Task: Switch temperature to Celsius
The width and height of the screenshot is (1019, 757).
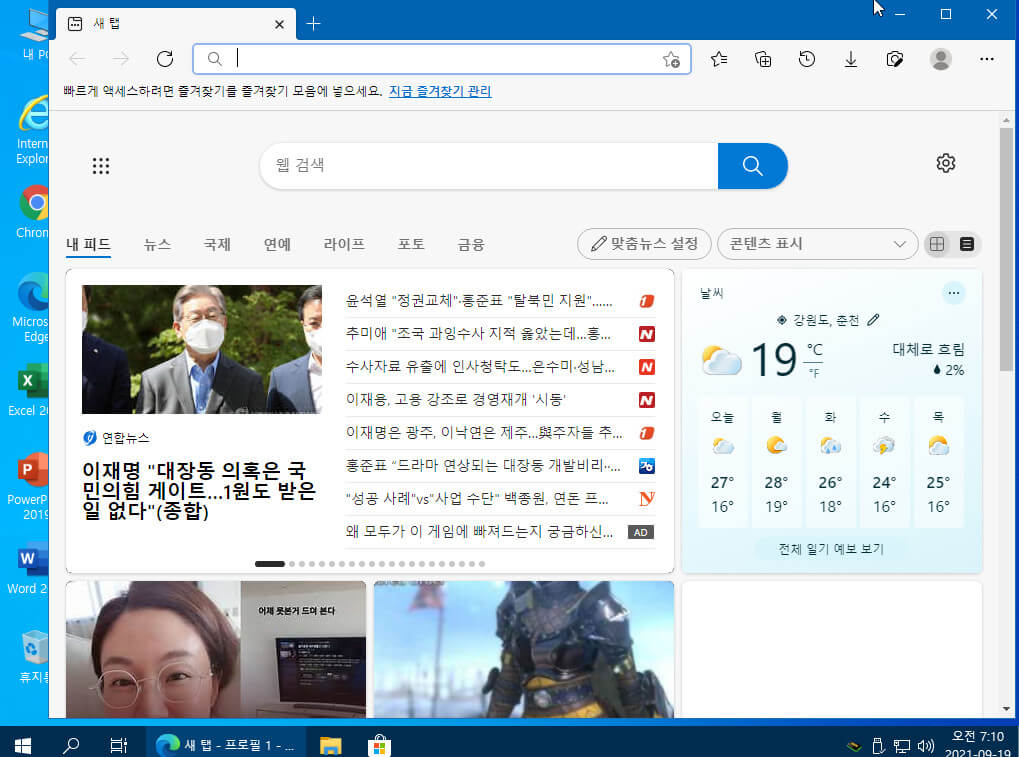Action: [814, 350]
